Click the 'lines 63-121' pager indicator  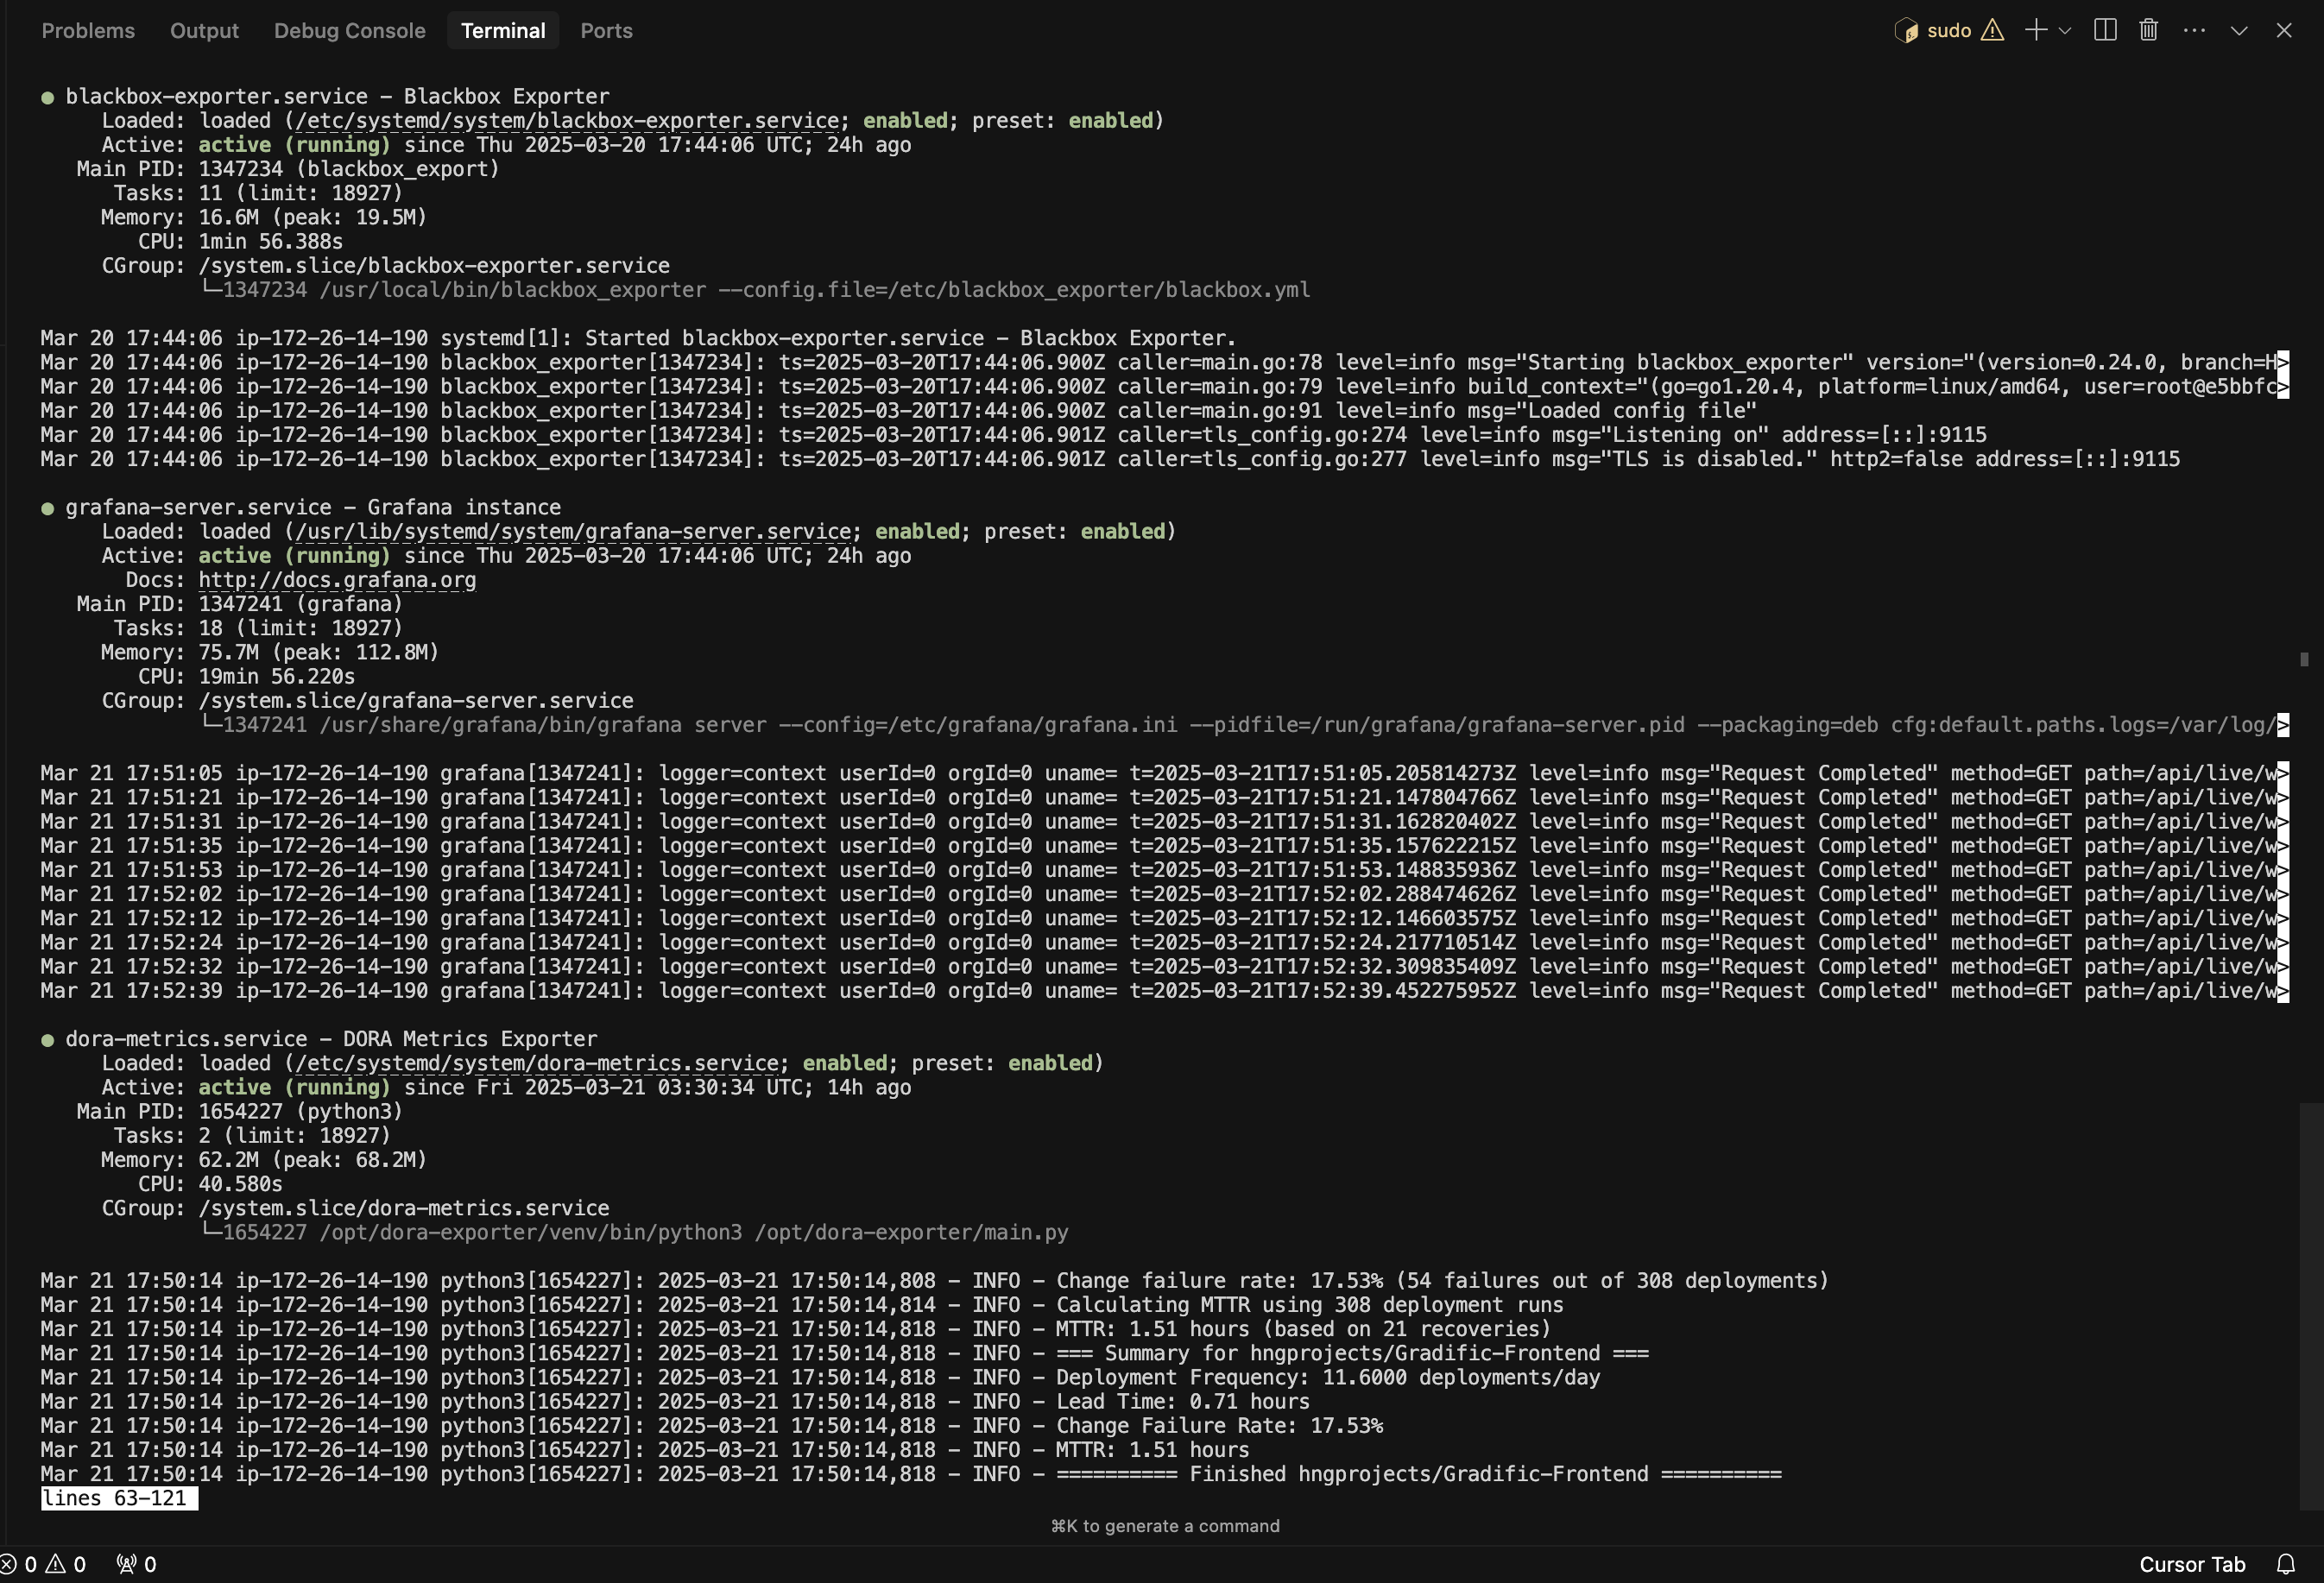tap(119, 1498)
